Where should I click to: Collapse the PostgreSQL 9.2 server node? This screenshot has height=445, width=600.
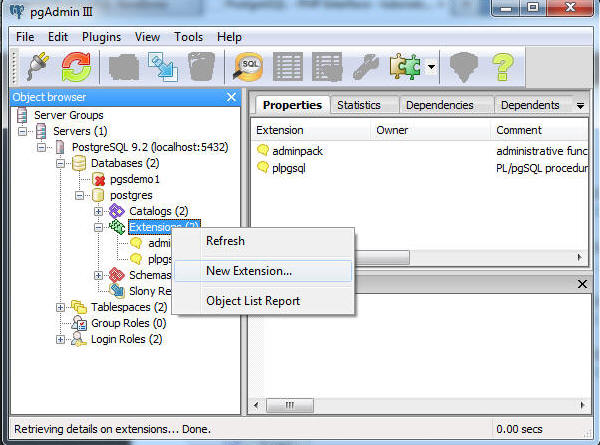pyautogui.click(x=41, y=147)
